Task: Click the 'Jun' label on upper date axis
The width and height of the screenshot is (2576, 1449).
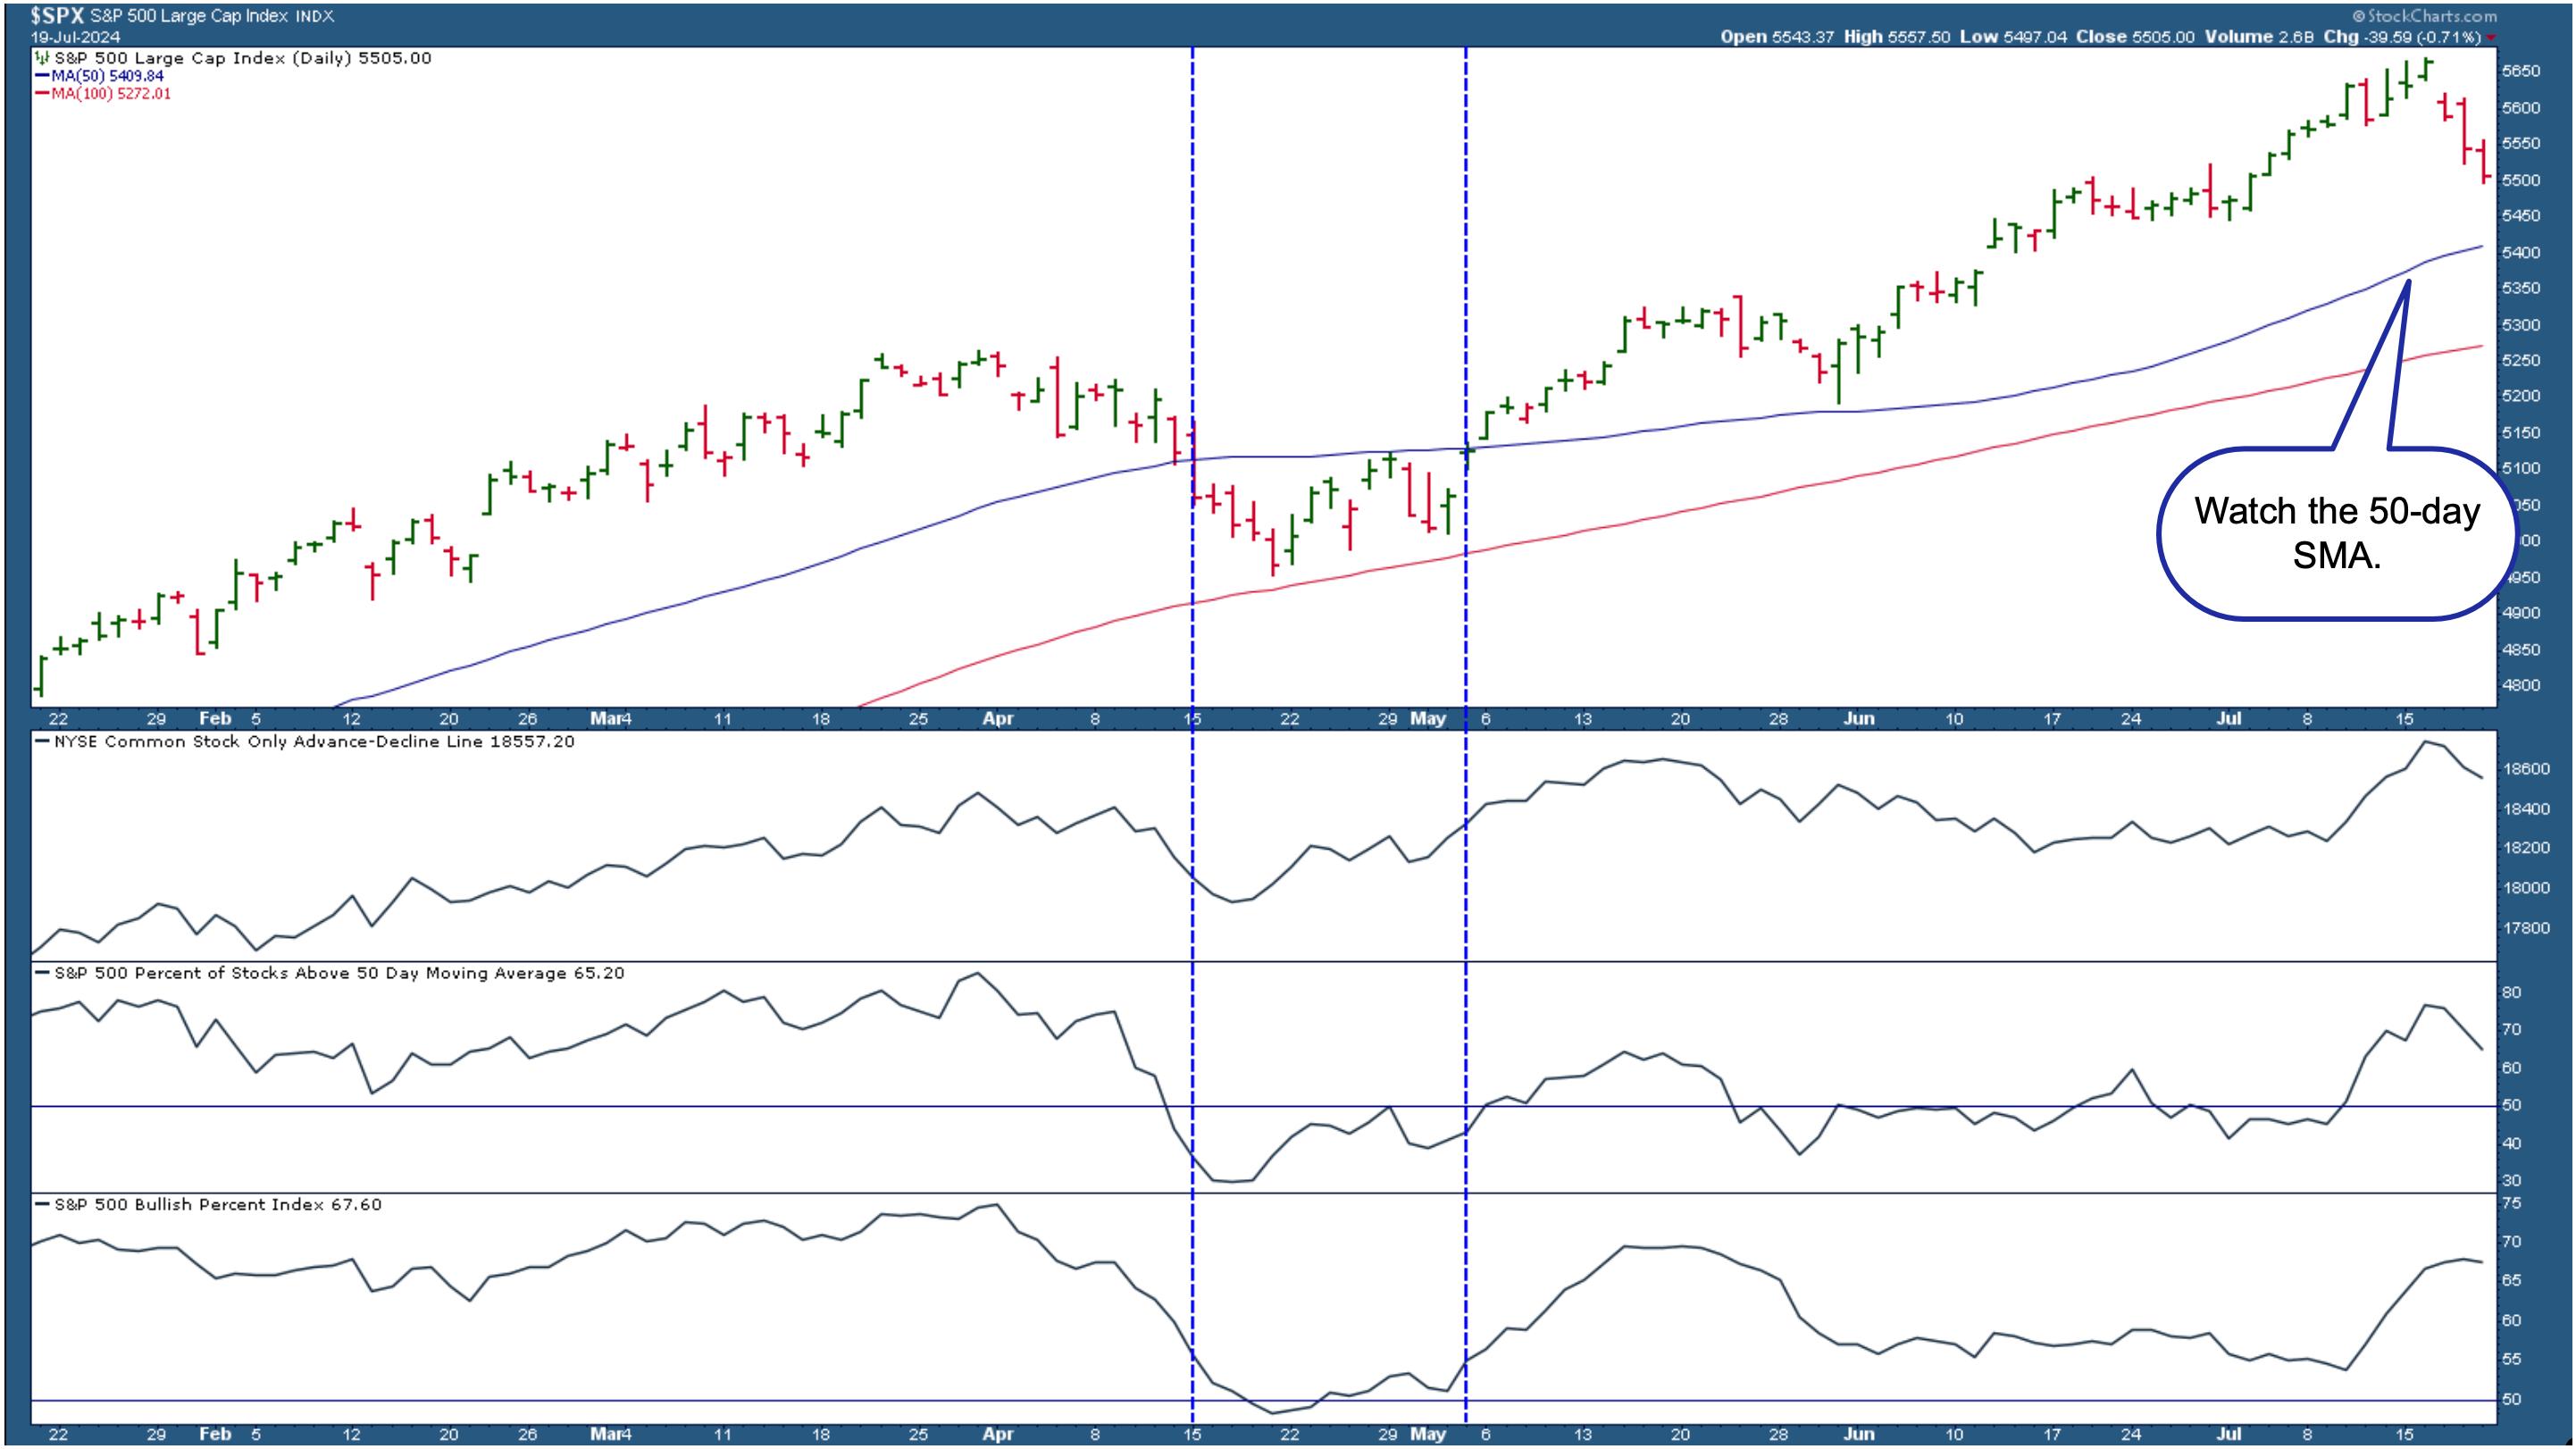Action: pyautogui.click(x=1858, y=719)
